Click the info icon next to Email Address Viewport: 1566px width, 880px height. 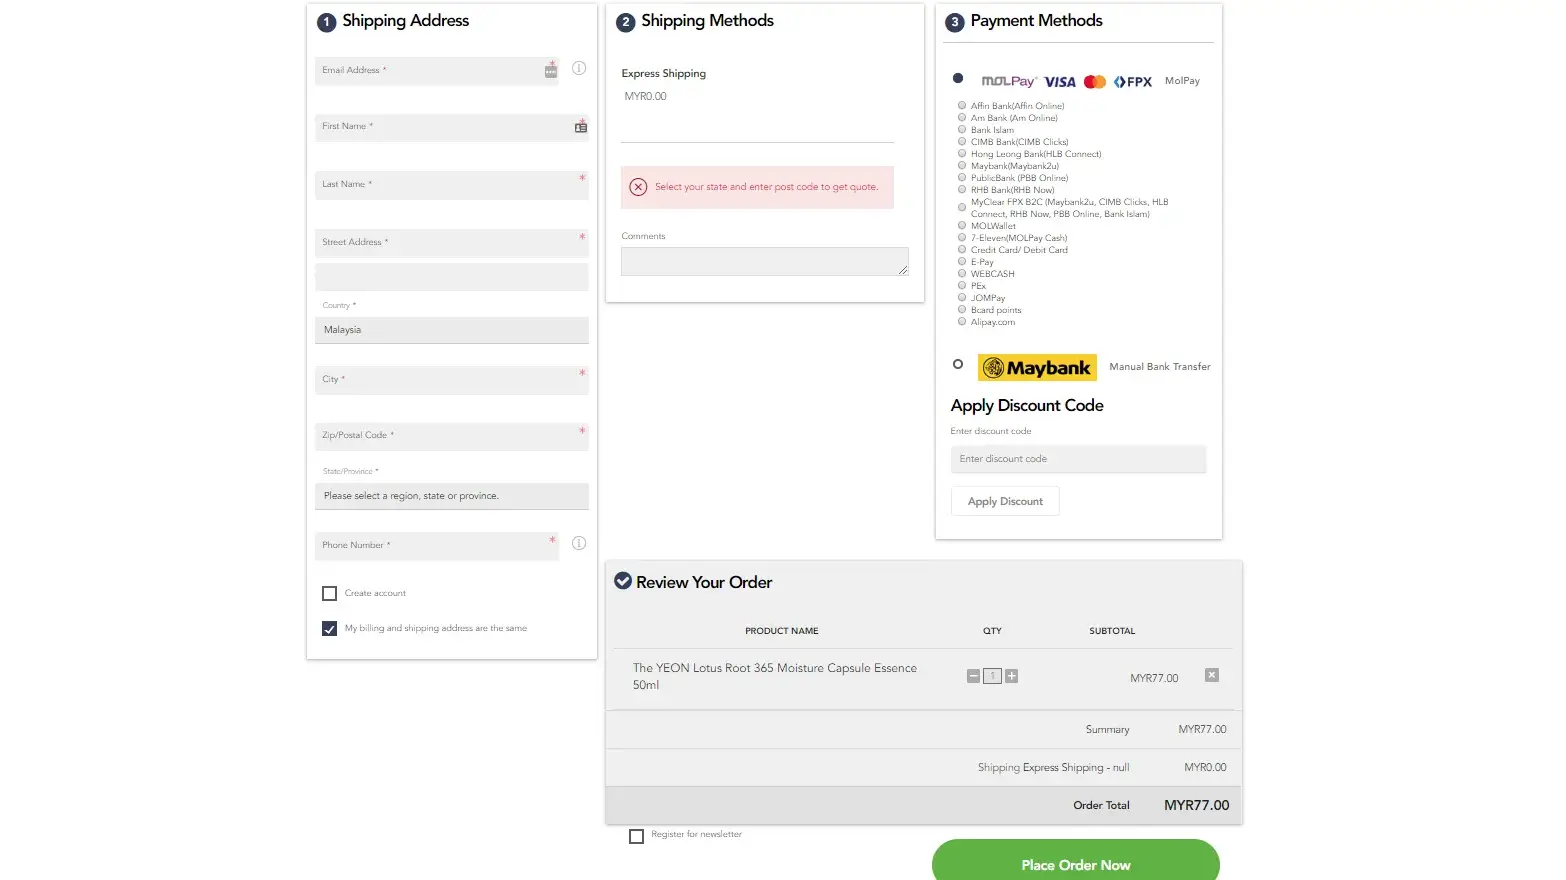[579, 68]
